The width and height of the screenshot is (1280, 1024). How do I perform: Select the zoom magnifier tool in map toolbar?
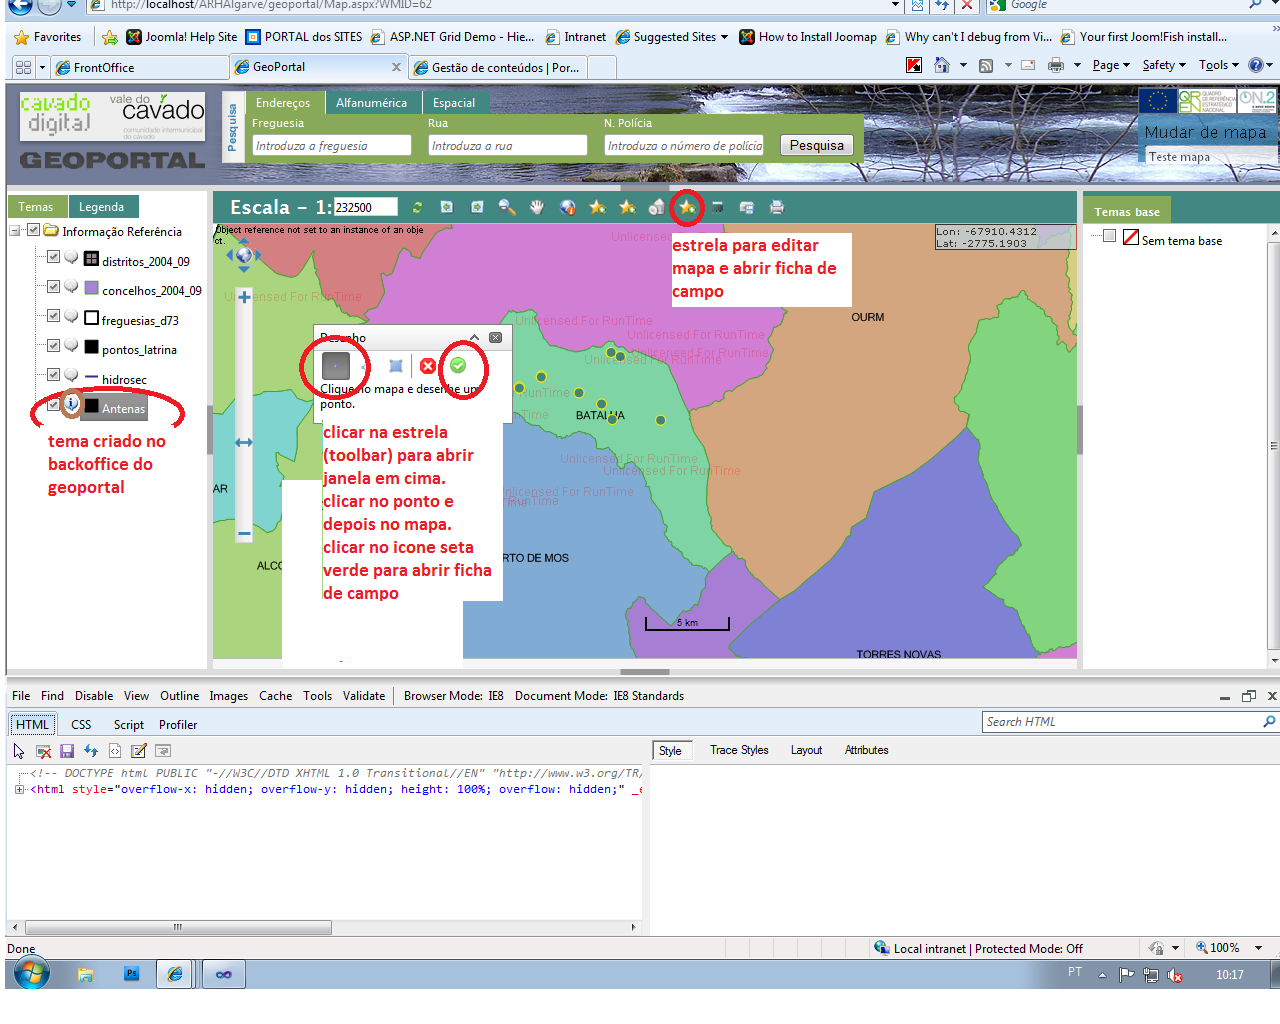507,207
